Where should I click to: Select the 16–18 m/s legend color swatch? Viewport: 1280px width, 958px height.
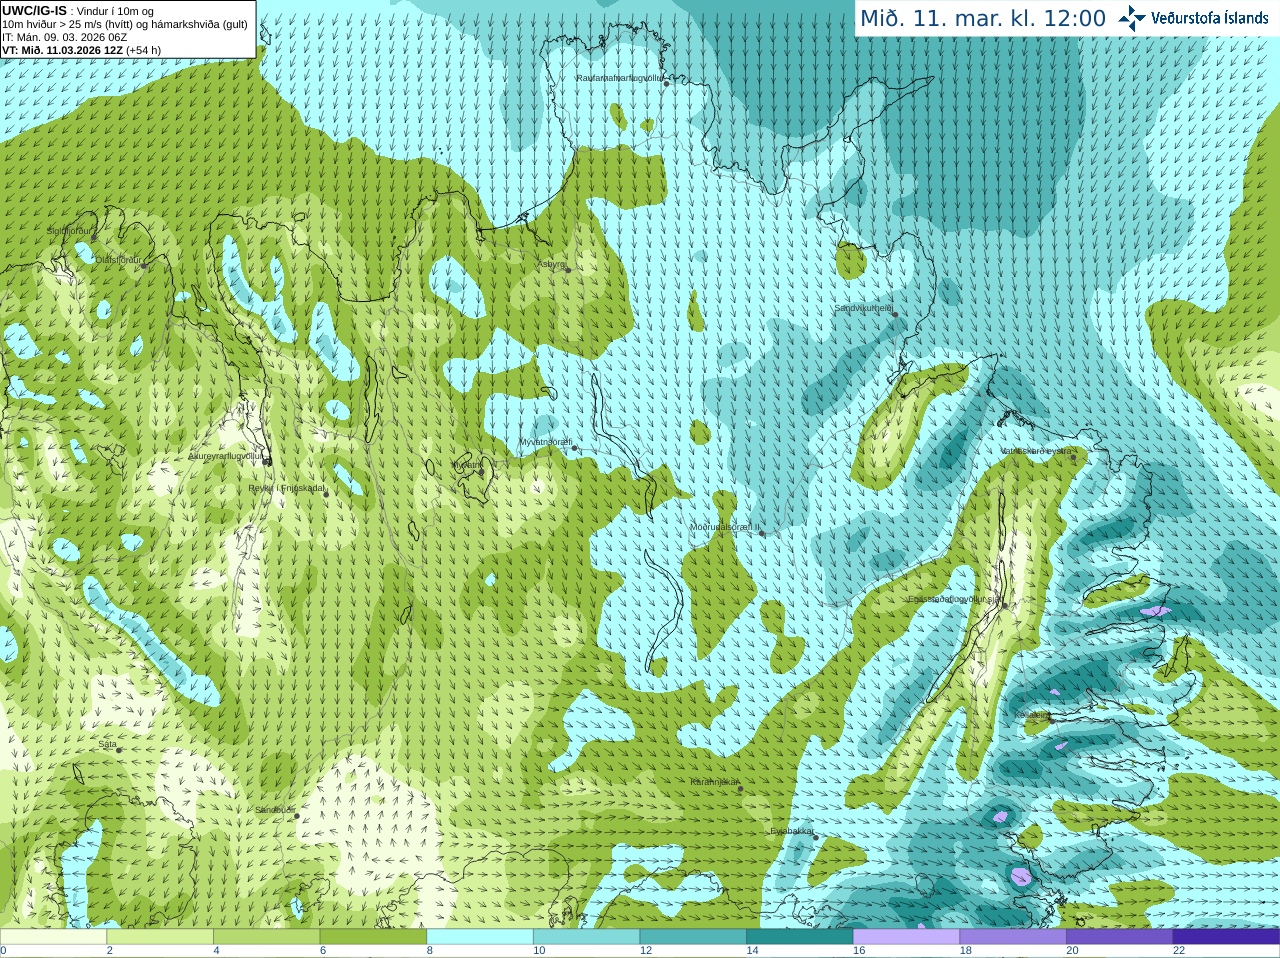pos(907,937)
